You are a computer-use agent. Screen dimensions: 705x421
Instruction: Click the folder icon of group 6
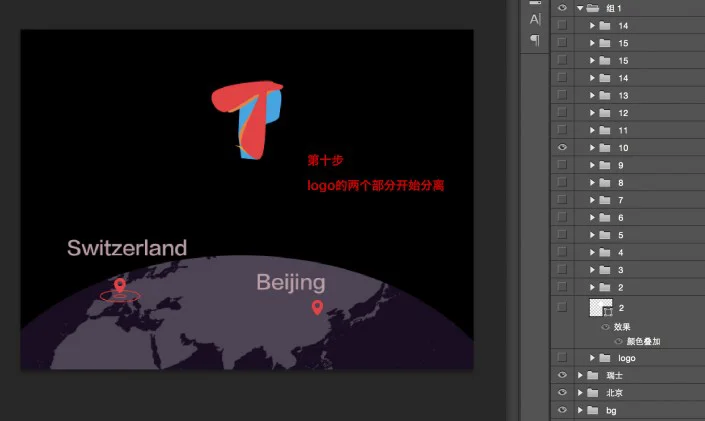click(605, 218)
